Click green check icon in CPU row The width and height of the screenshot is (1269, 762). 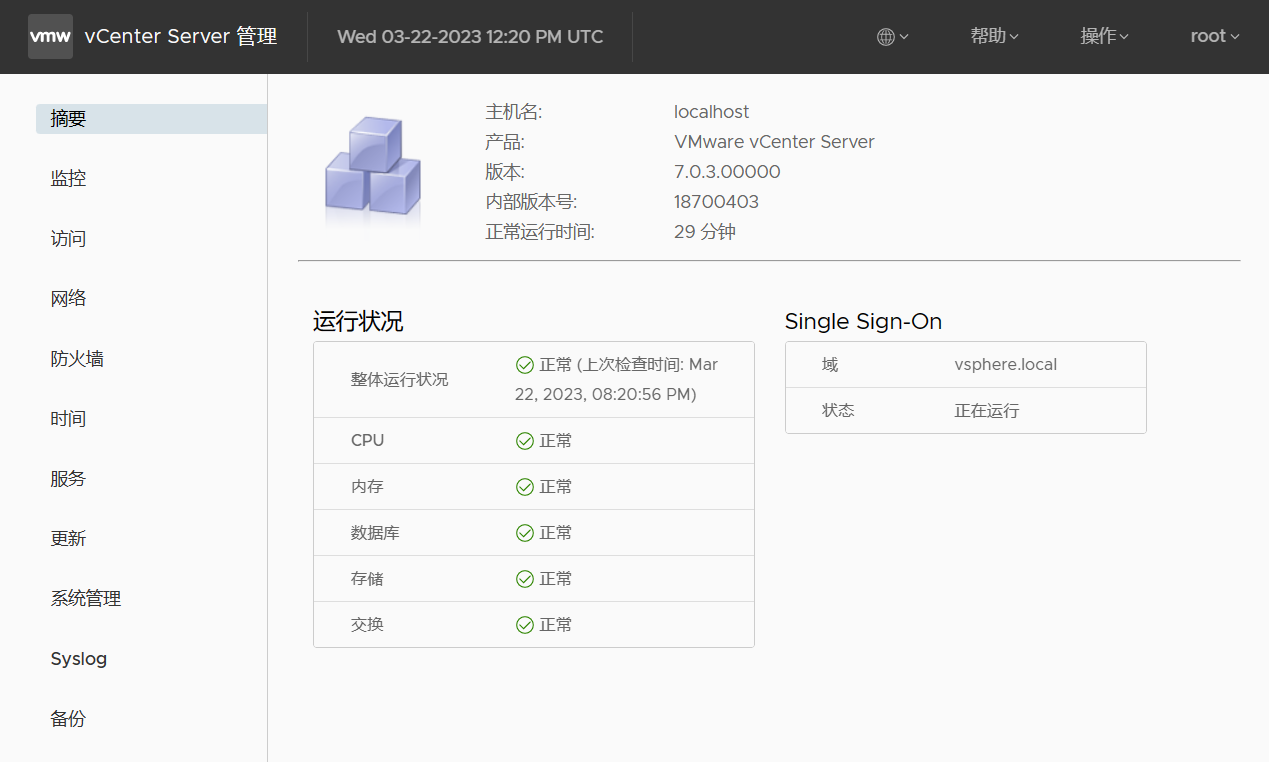[x=524, y=441]
